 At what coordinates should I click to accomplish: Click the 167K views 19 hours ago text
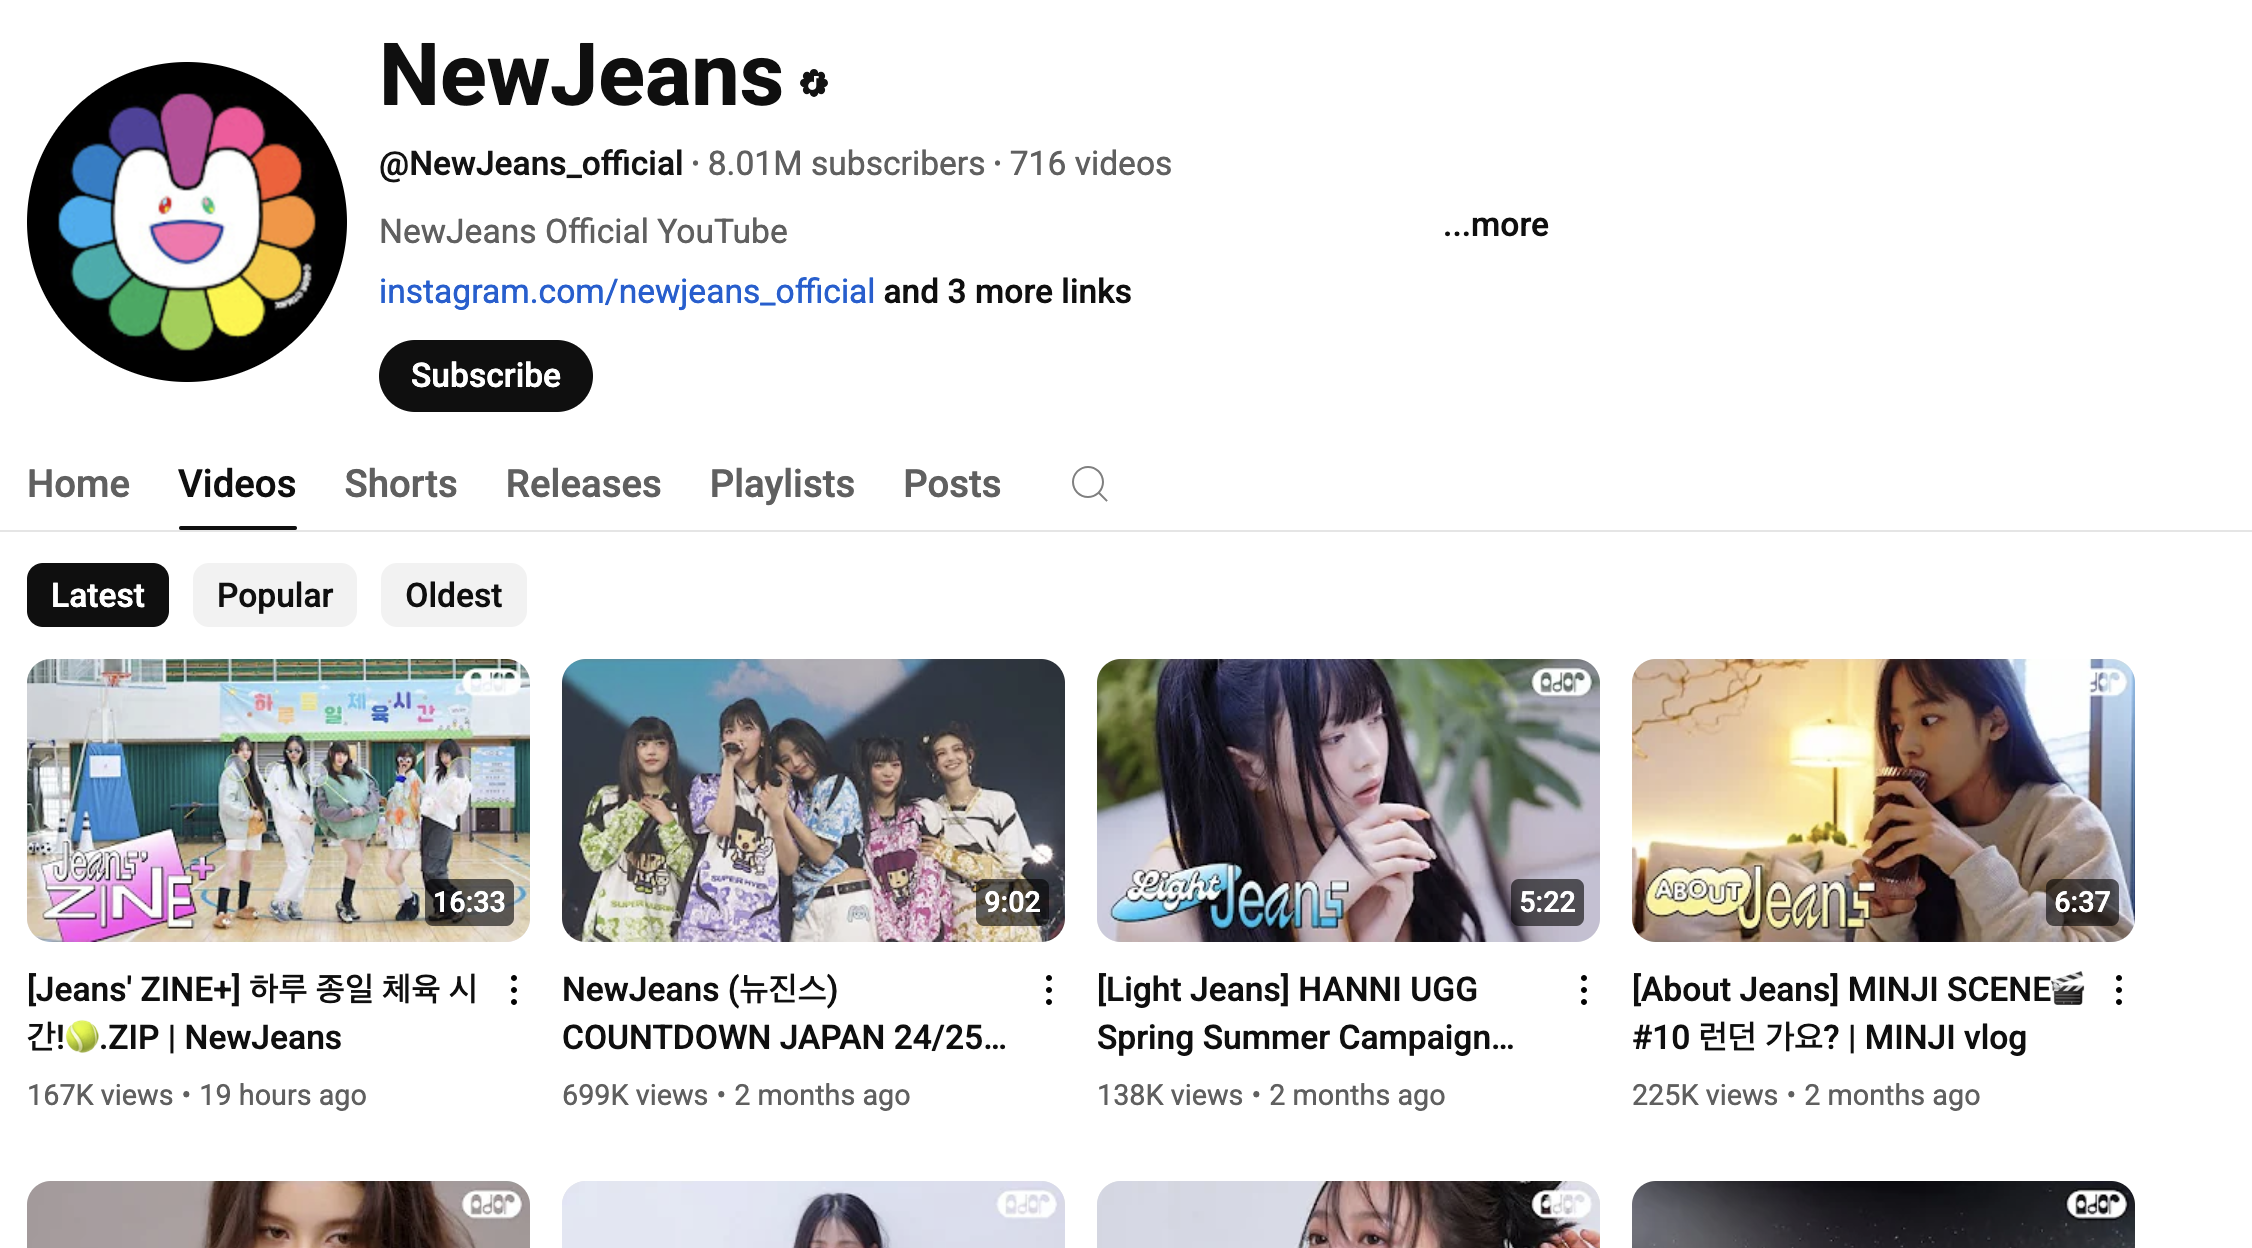197,1095
